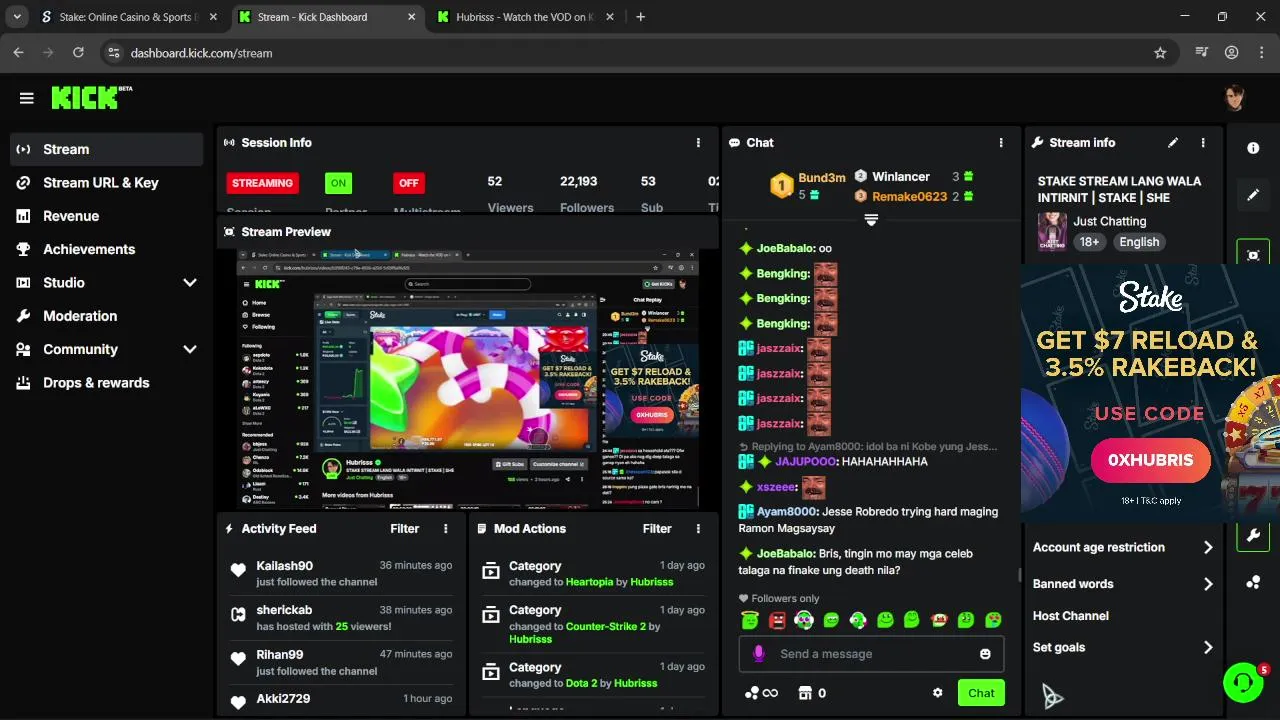The image size is (1280, 720).
Task: Click the purple microphone icon
Action: pyautogui.click(x=759, y=654)
